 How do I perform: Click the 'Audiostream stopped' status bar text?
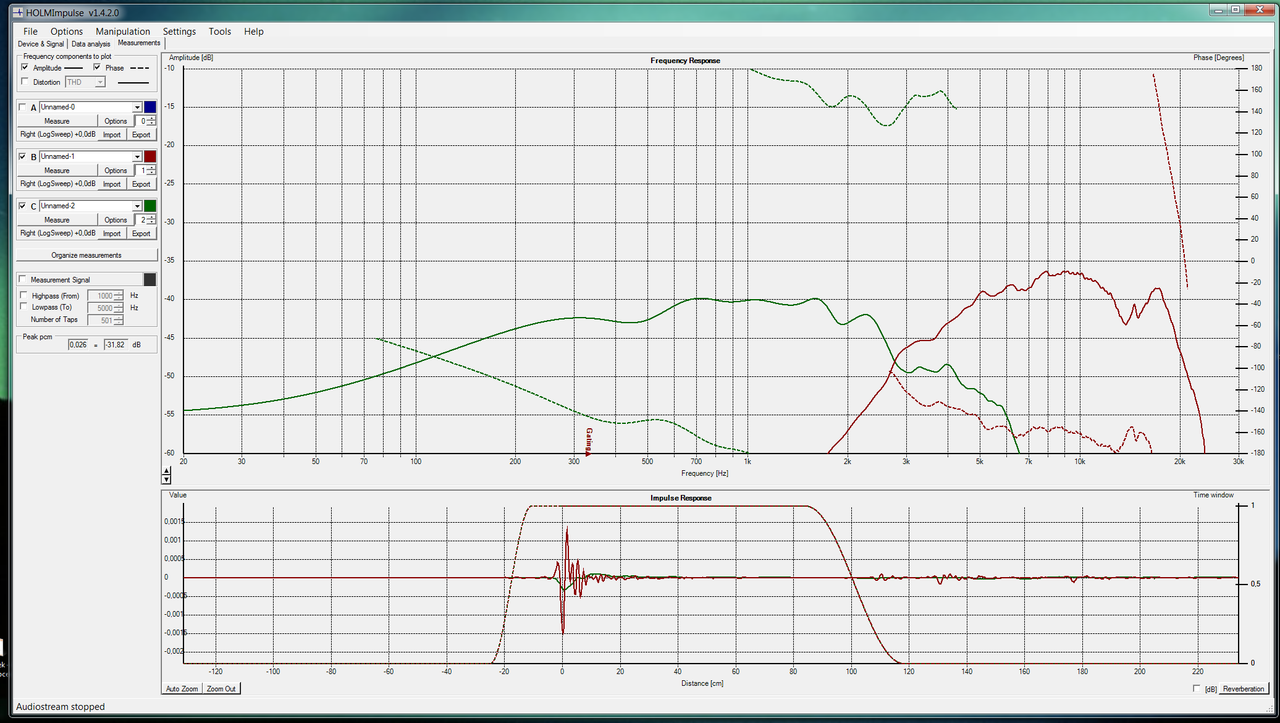pyautogui.click(x=60, y=707)
